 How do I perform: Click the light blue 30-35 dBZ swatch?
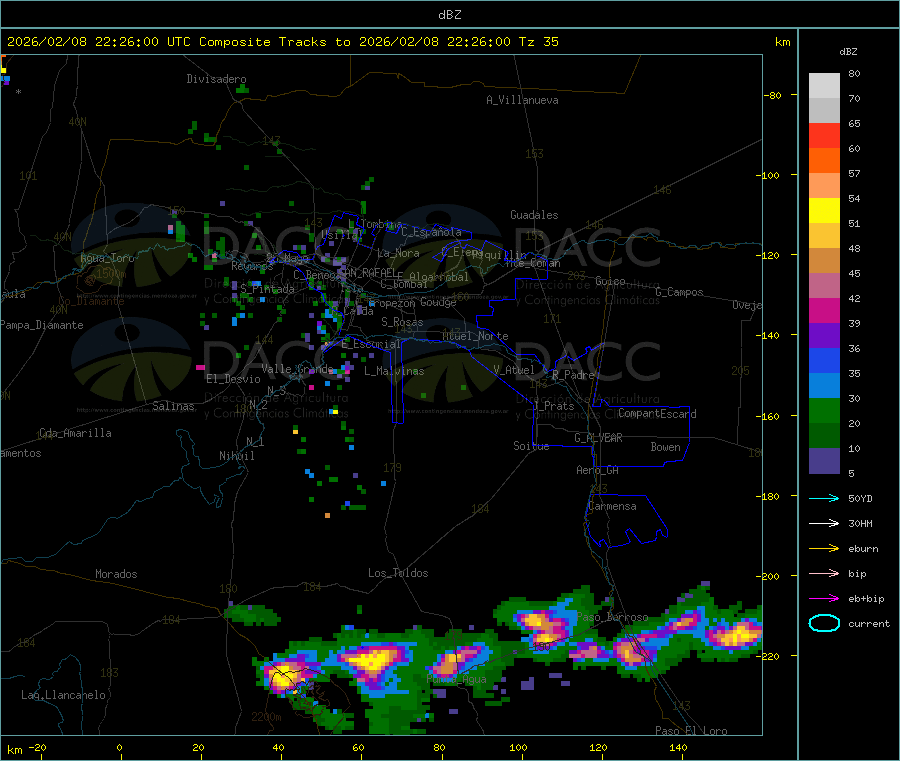[824, 386]
